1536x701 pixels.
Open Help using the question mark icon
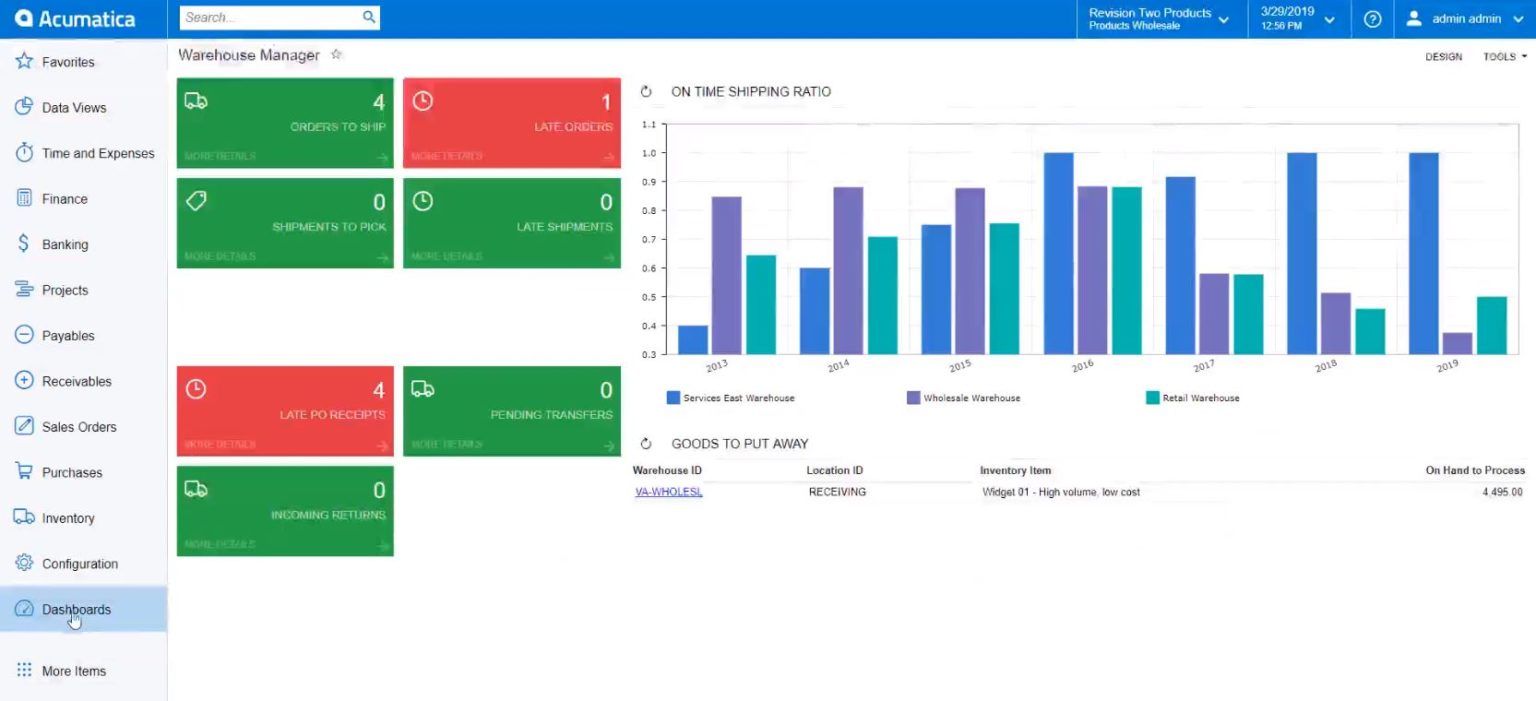pyautogui.click(x=1372, y=18)
